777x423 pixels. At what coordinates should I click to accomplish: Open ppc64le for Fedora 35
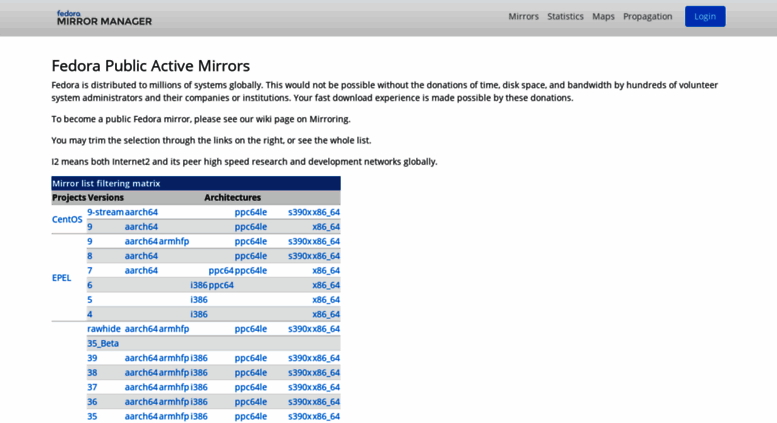point(251,417)
